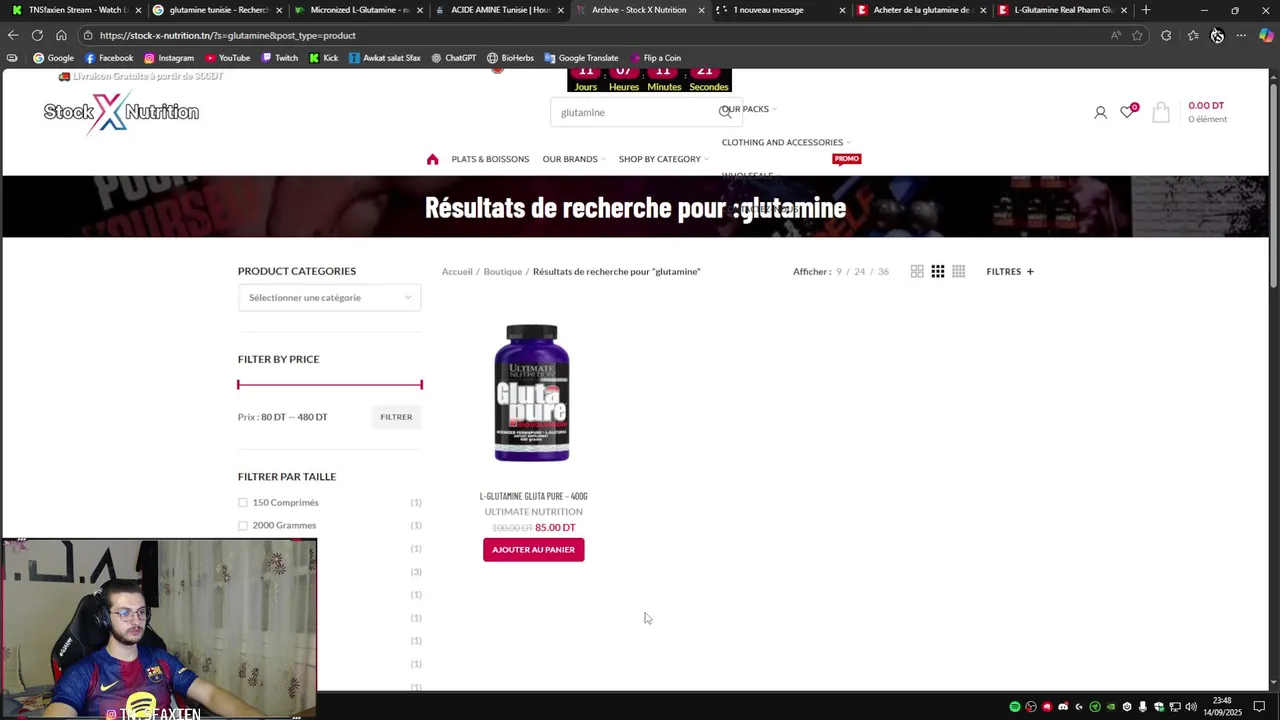The width and height of the screenshot is (1280, 720).
Task: Check the 150 Comprimés size filter
Action: (x=242, y=502)
